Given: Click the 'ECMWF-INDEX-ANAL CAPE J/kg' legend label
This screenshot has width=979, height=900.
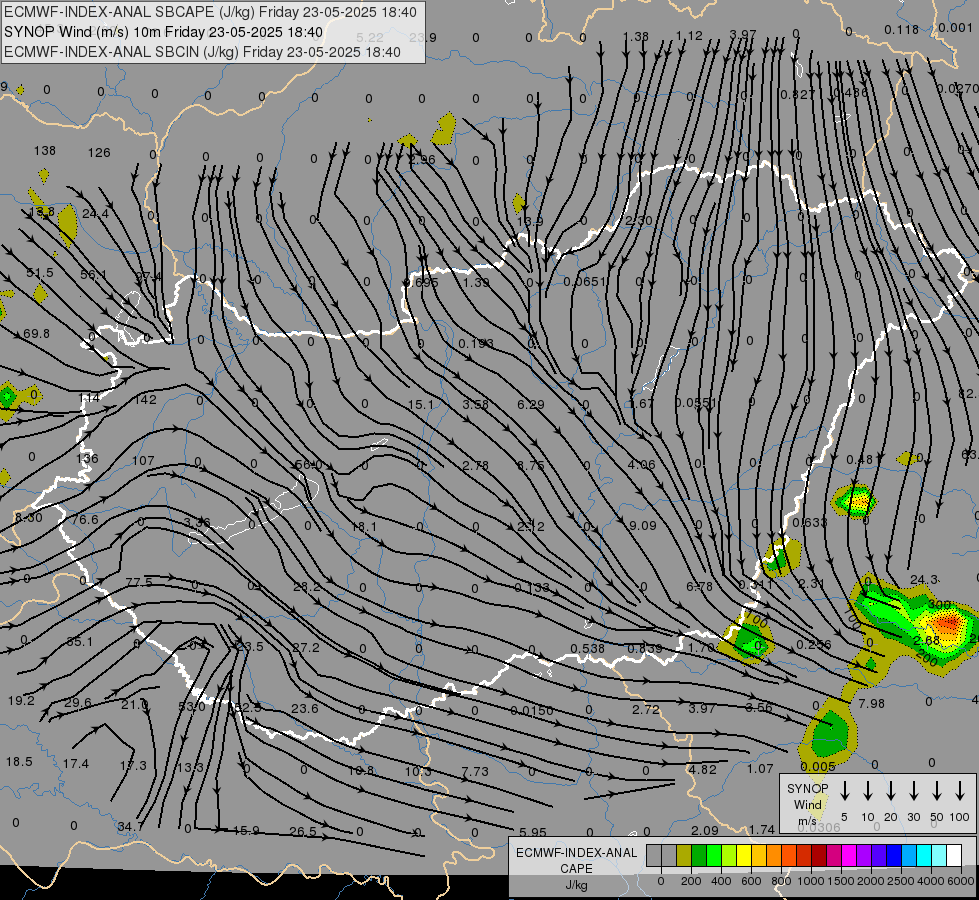Looking at the screenshot, I should click(x=576, y=868).
